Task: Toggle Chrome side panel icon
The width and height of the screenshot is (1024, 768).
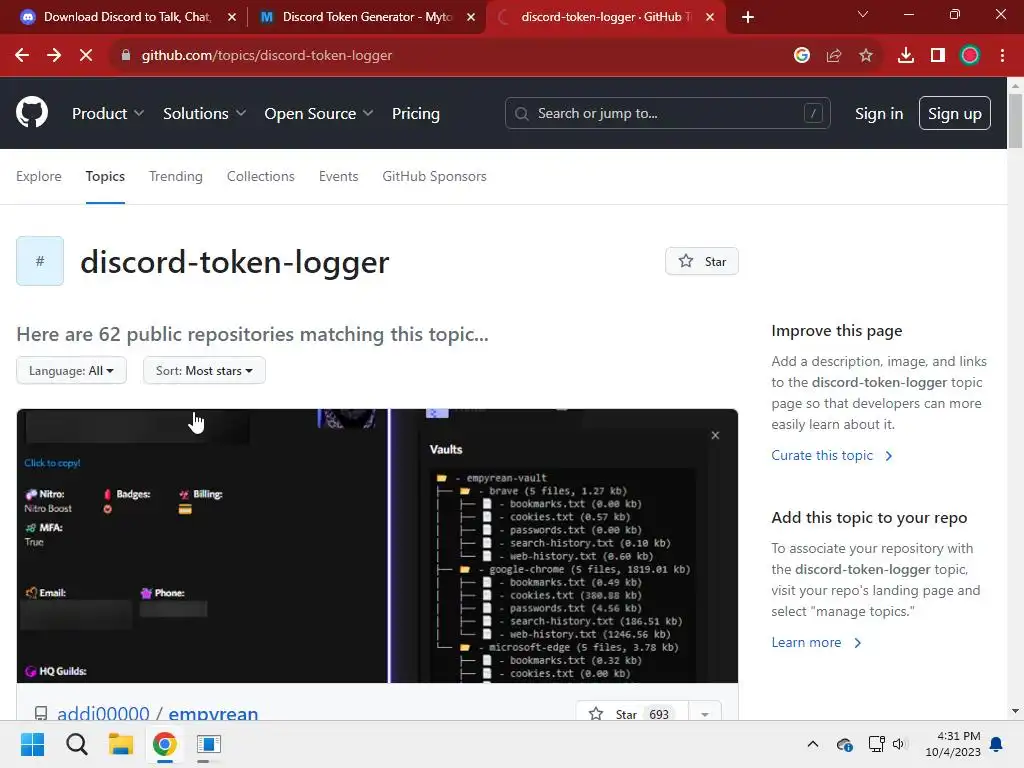Action: coord(938,56)
